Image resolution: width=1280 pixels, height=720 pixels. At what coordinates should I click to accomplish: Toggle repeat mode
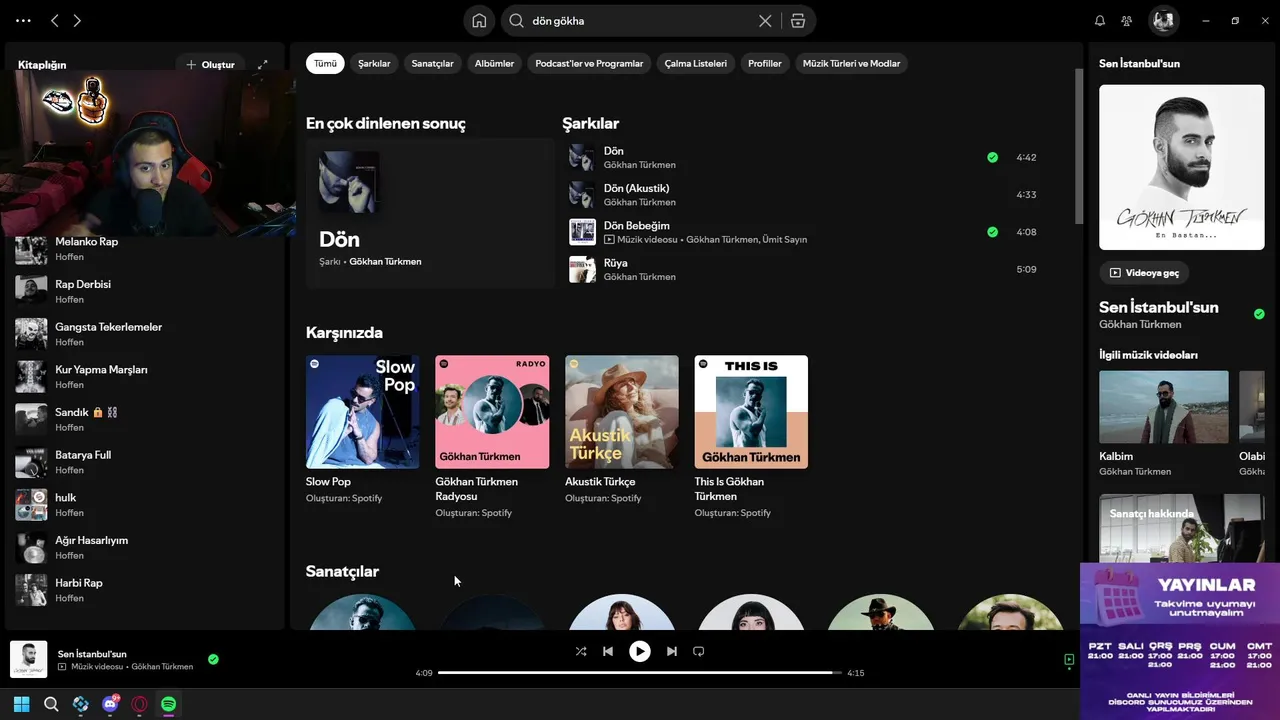[x=699, y=651]
